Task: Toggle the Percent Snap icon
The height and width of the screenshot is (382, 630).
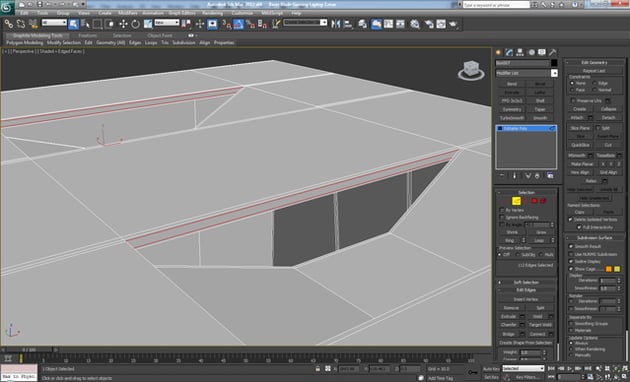Action: pyautogui.click(x=251, y=24)
